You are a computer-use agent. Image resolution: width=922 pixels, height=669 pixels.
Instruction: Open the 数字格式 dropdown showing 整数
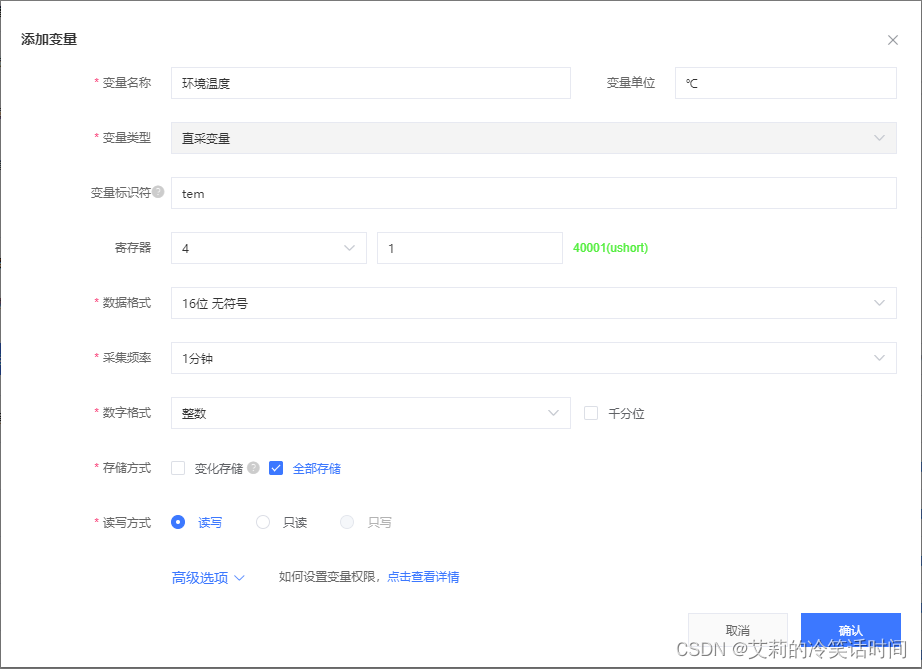(x=370, y=413)
